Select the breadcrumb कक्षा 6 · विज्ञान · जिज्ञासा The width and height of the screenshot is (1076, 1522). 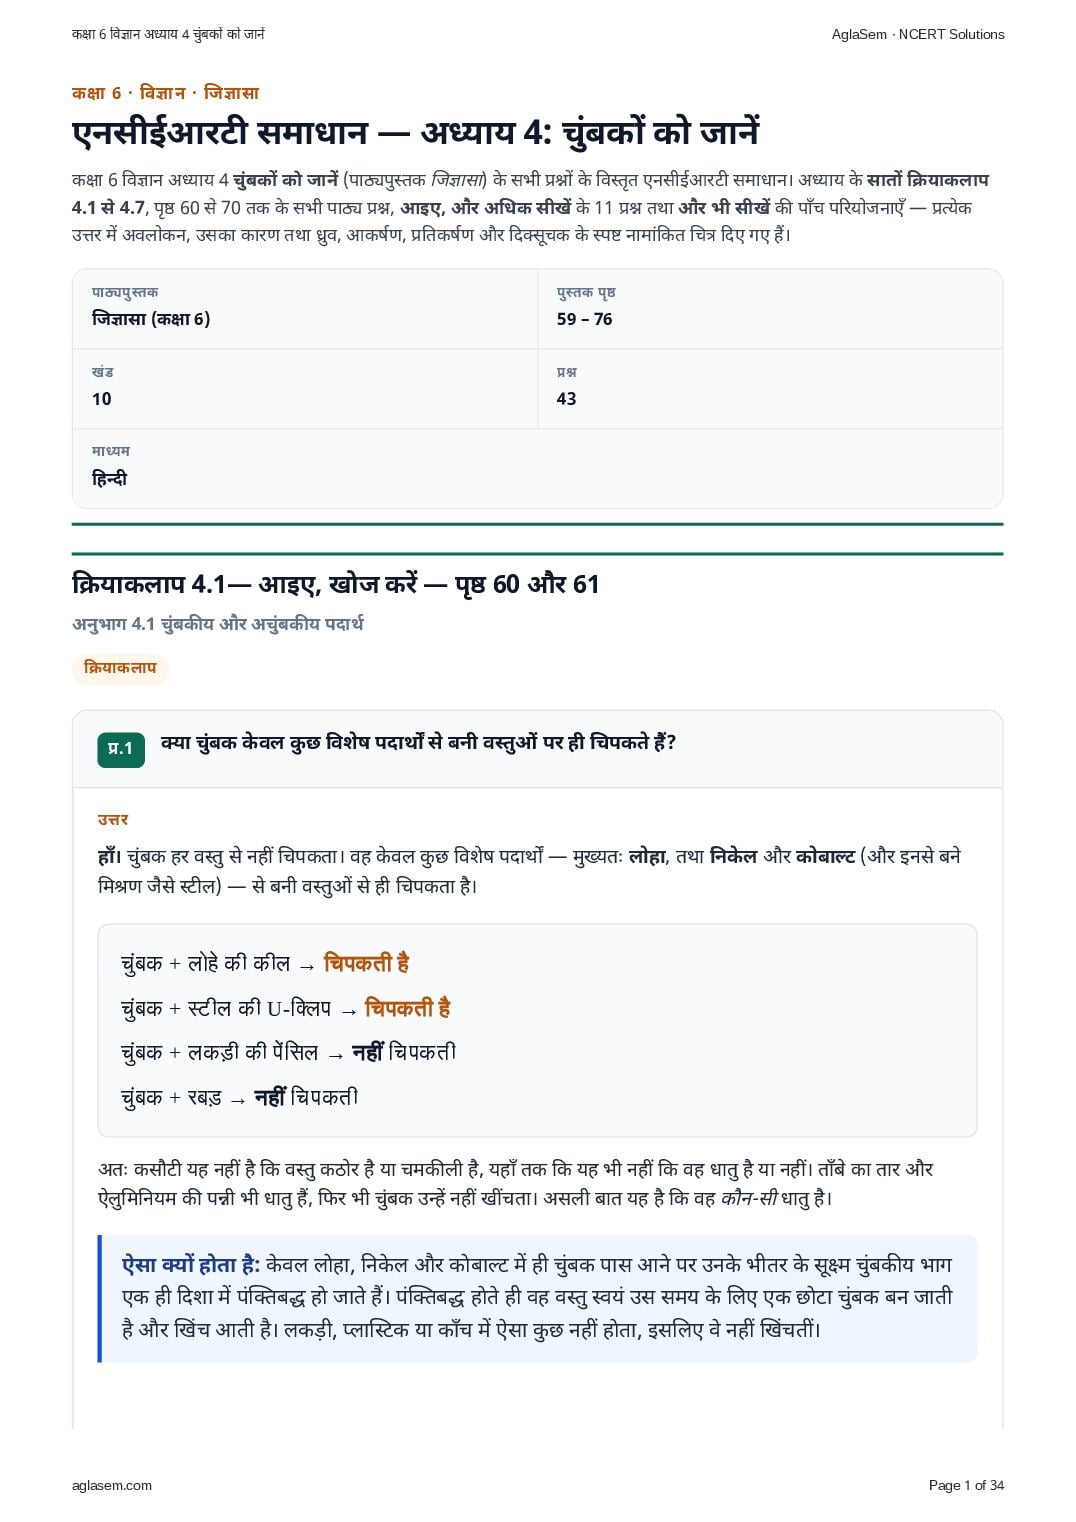click(165, 93)
